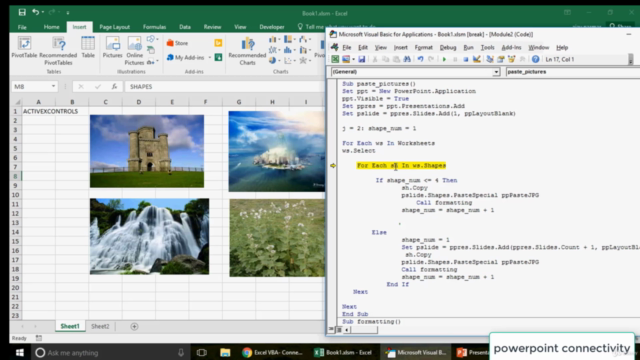Open the Windows Start menu
Screen dimensions: 640x360
click(x=20, y=352)
